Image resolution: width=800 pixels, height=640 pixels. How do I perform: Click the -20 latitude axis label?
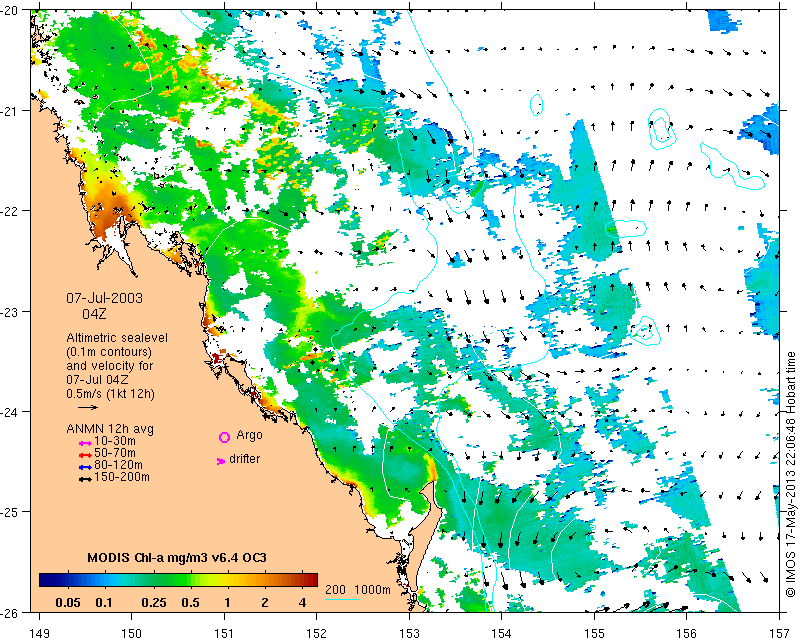coord(10,11)
